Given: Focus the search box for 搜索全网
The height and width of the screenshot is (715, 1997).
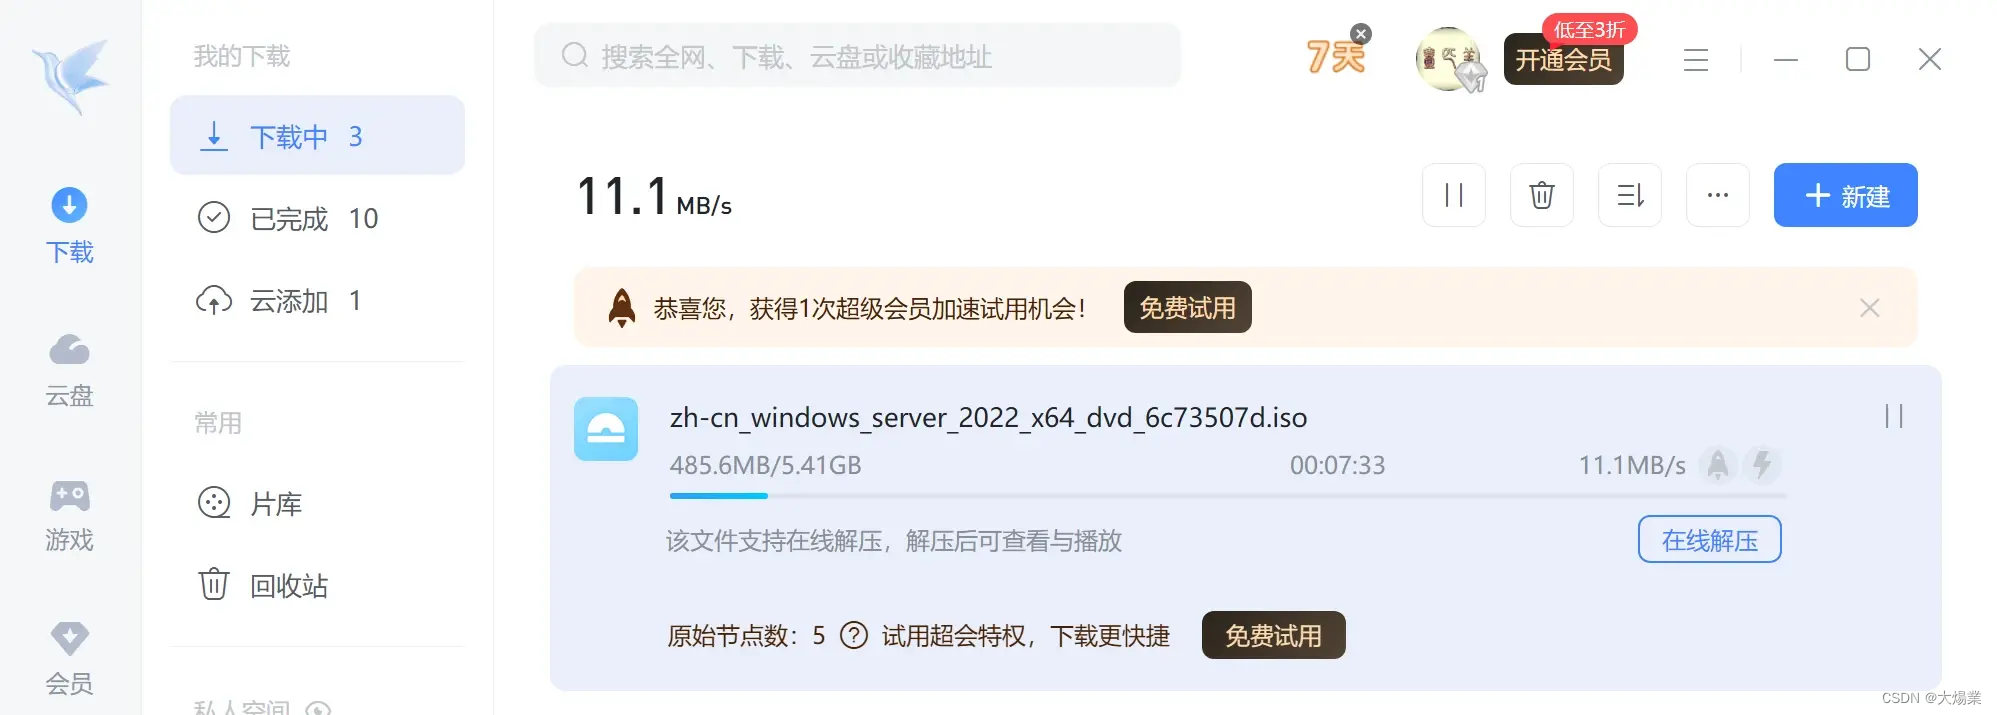Looking at the screenshot, I should [x=857, y=56].
